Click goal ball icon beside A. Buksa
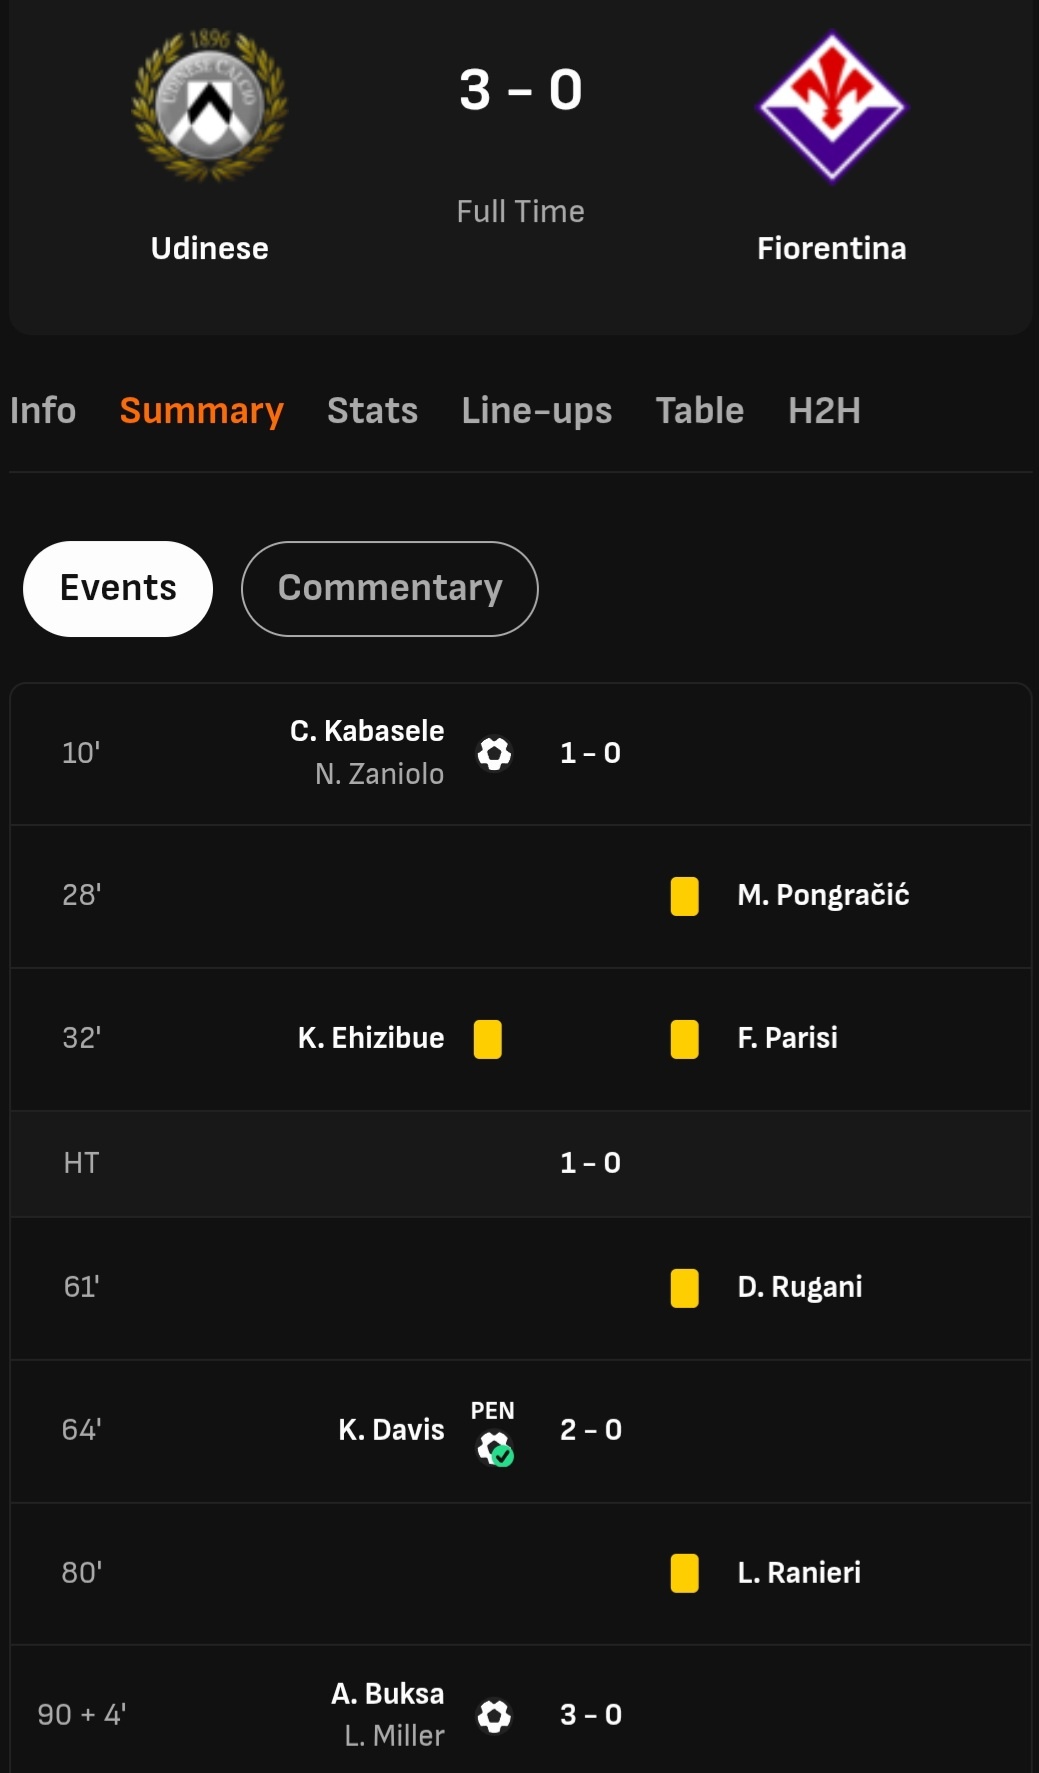The height and width of the screenshot is (1773, 1039). click(x=494, y=1716)
